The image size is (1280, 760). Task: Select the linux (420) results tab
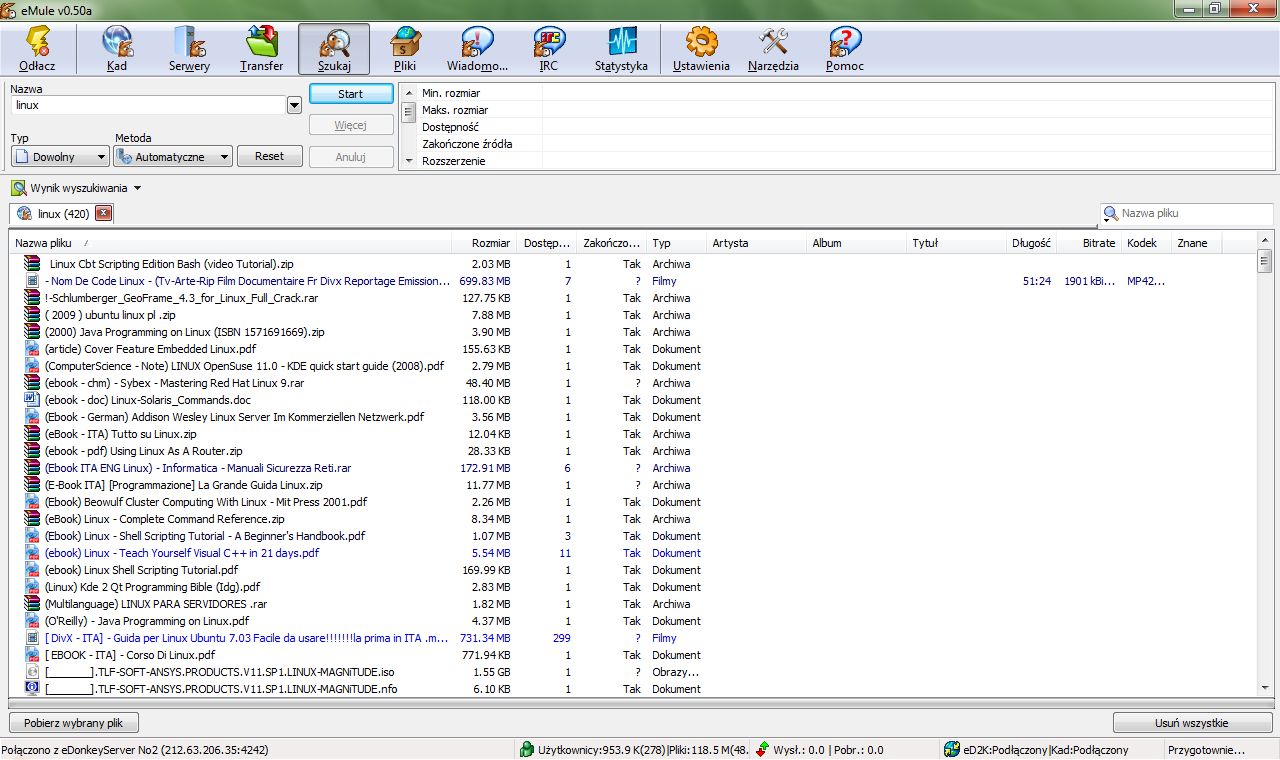pos(64,213)
